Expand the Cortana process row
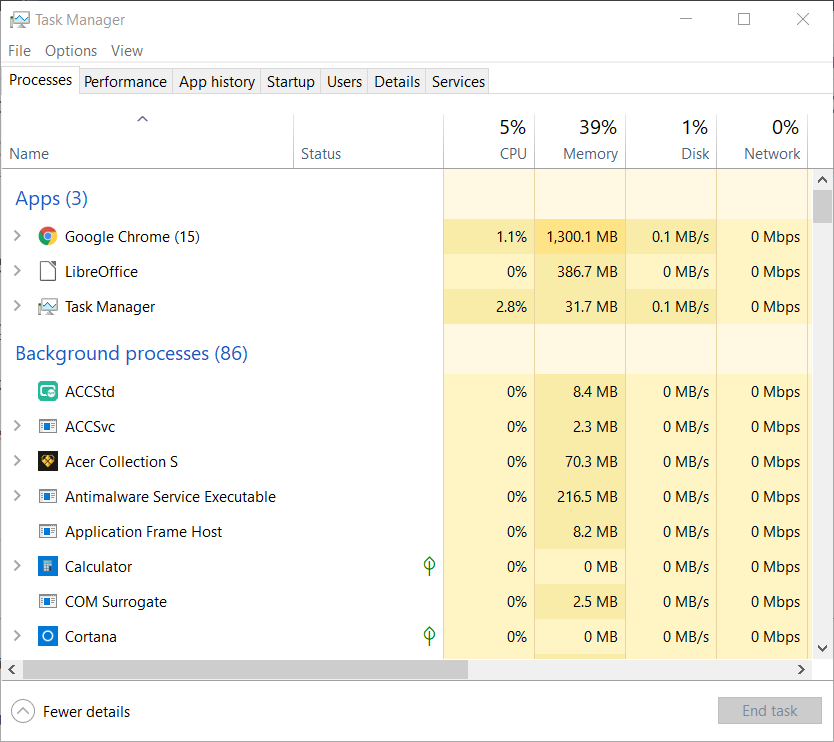 17,636
